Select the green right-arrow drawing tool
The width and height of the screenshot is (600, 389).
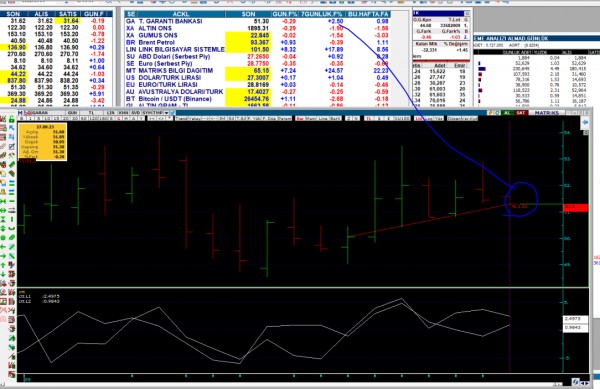(3, 256)
